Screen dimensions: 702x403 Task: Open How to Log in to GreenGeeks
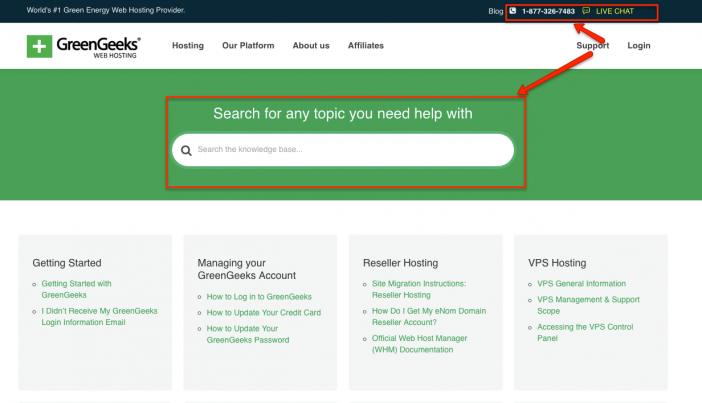pos(259,296)
